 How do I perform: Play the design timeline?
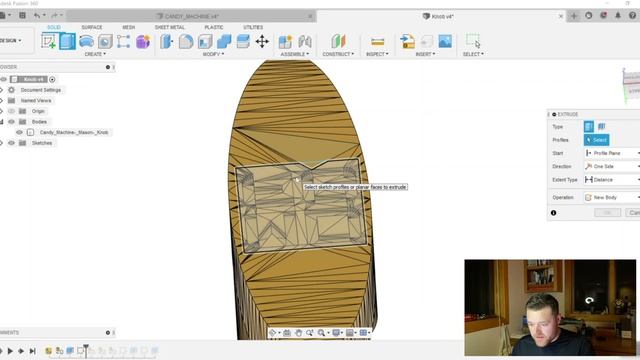[x=10, y=351]
